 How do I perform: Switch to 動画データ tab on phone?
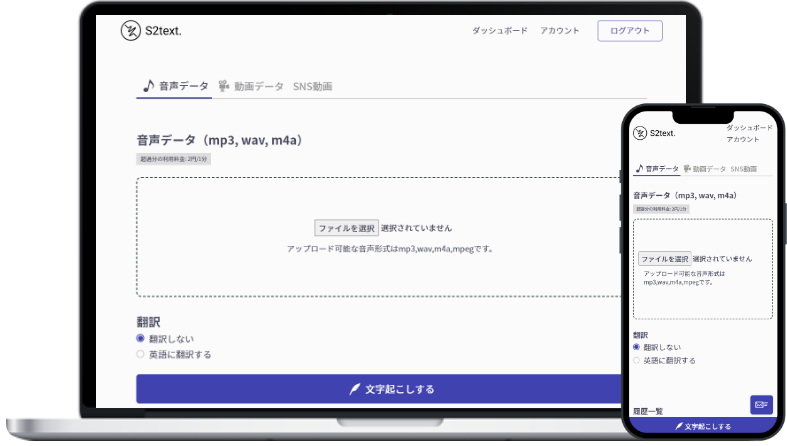704,169
